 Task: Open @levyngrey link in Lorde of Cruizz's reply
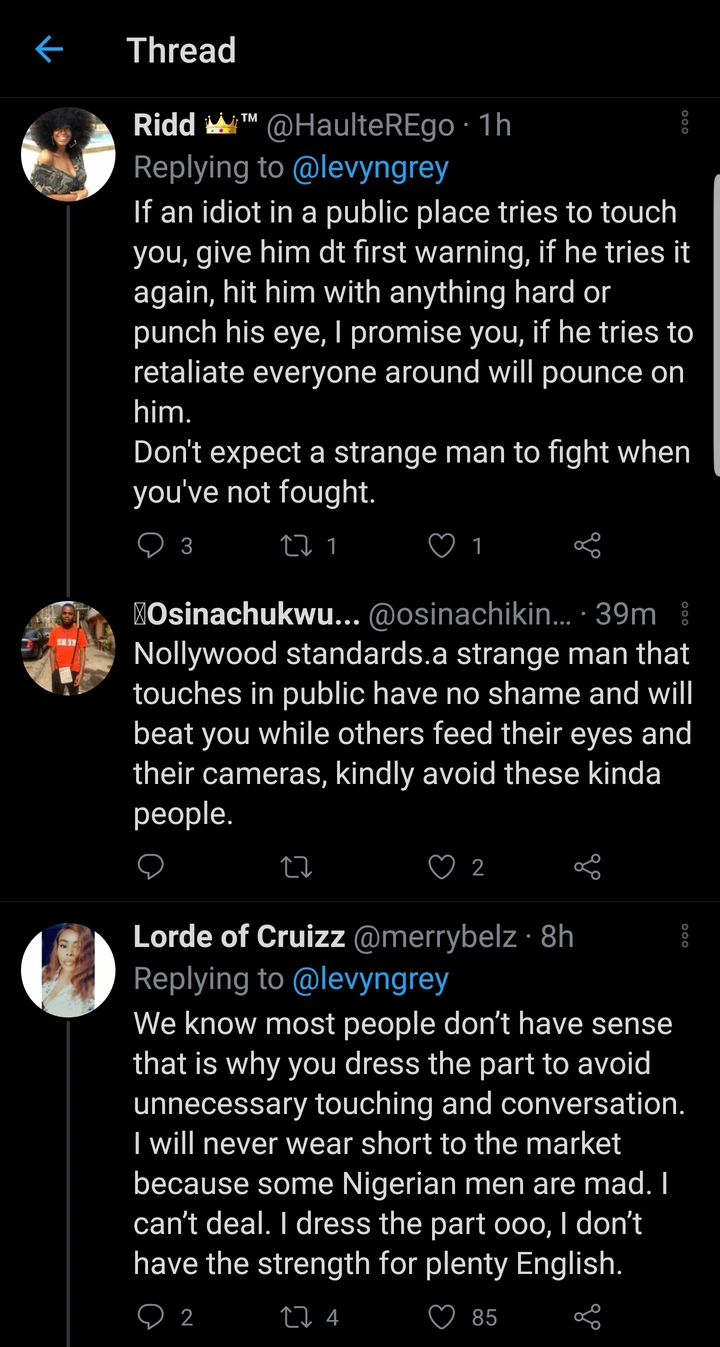pyautogui.click(x=370, y=980)
